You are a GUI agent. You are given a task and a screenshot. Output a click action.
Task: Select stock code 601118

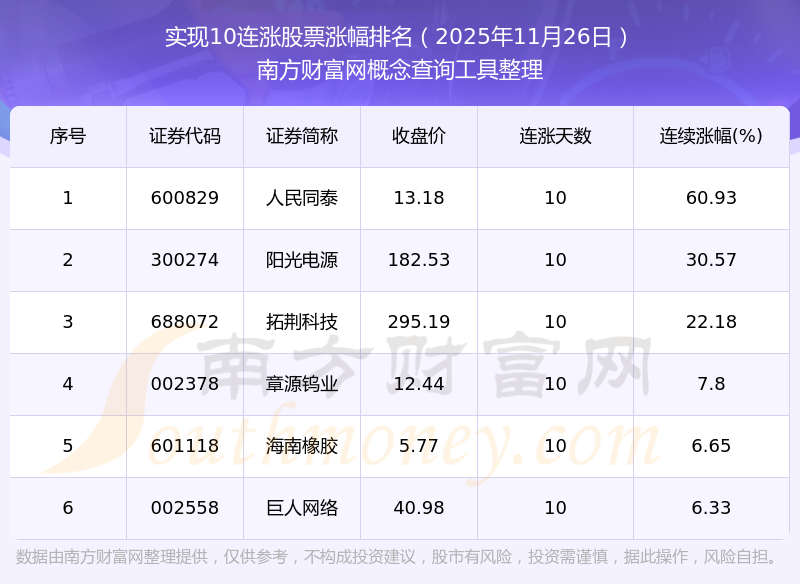(185, 446)
